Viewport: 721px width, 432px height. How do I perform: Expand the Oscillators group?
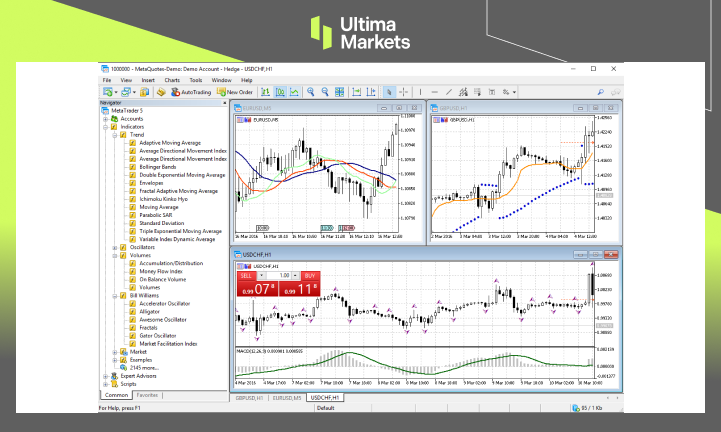point(114,248)
